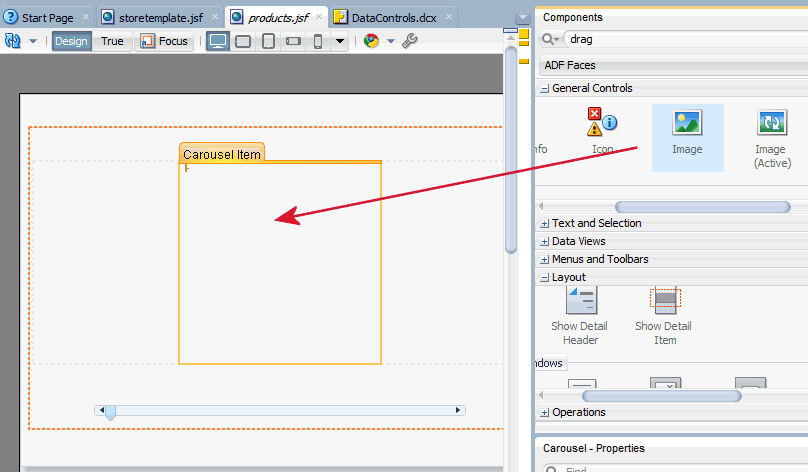Select desktop monitor preview size
The height and width of the screenshot is (472, 808).
coord(218,41)
